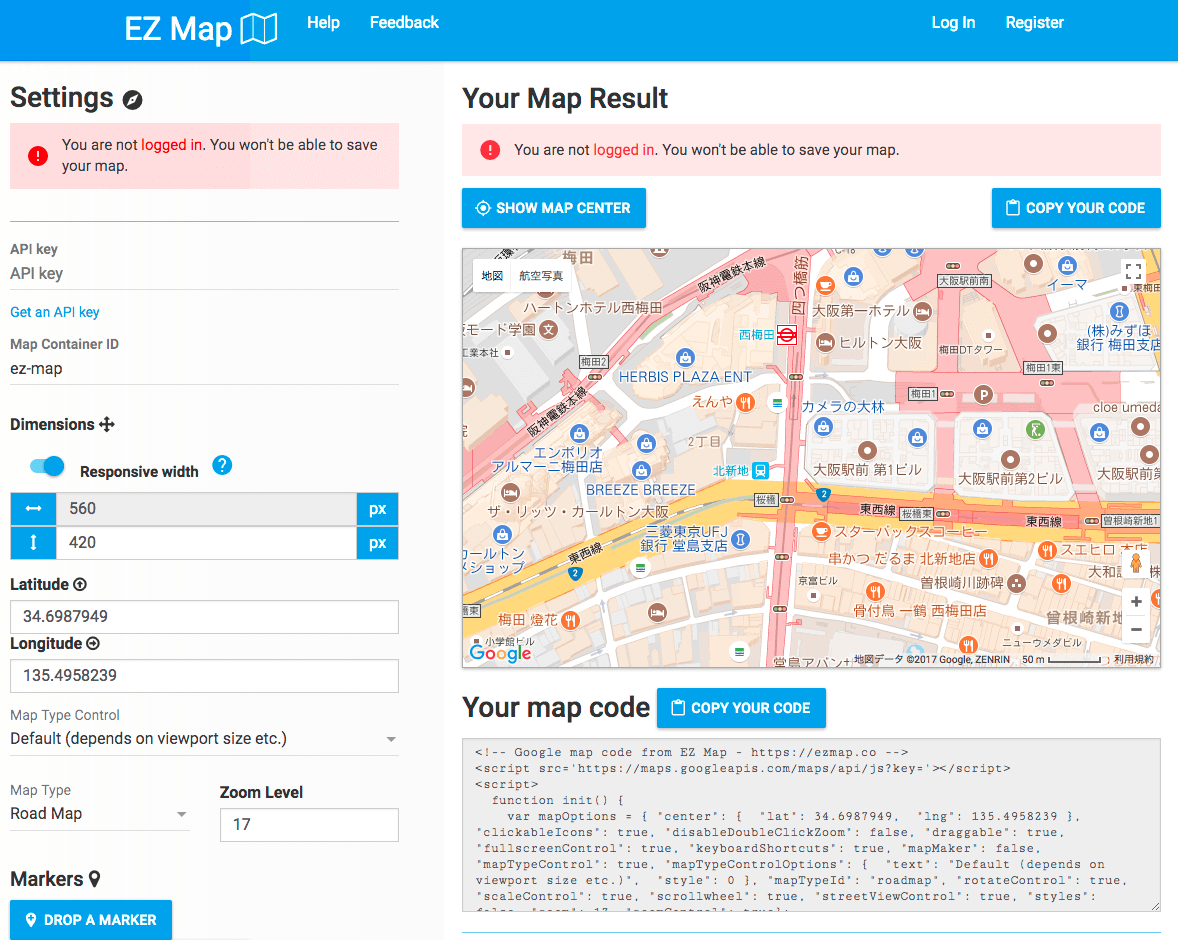Click the 大阪第一ホテル hotel marker icon
Viewport: 1178px width, 940px height.
pos(923,310)
